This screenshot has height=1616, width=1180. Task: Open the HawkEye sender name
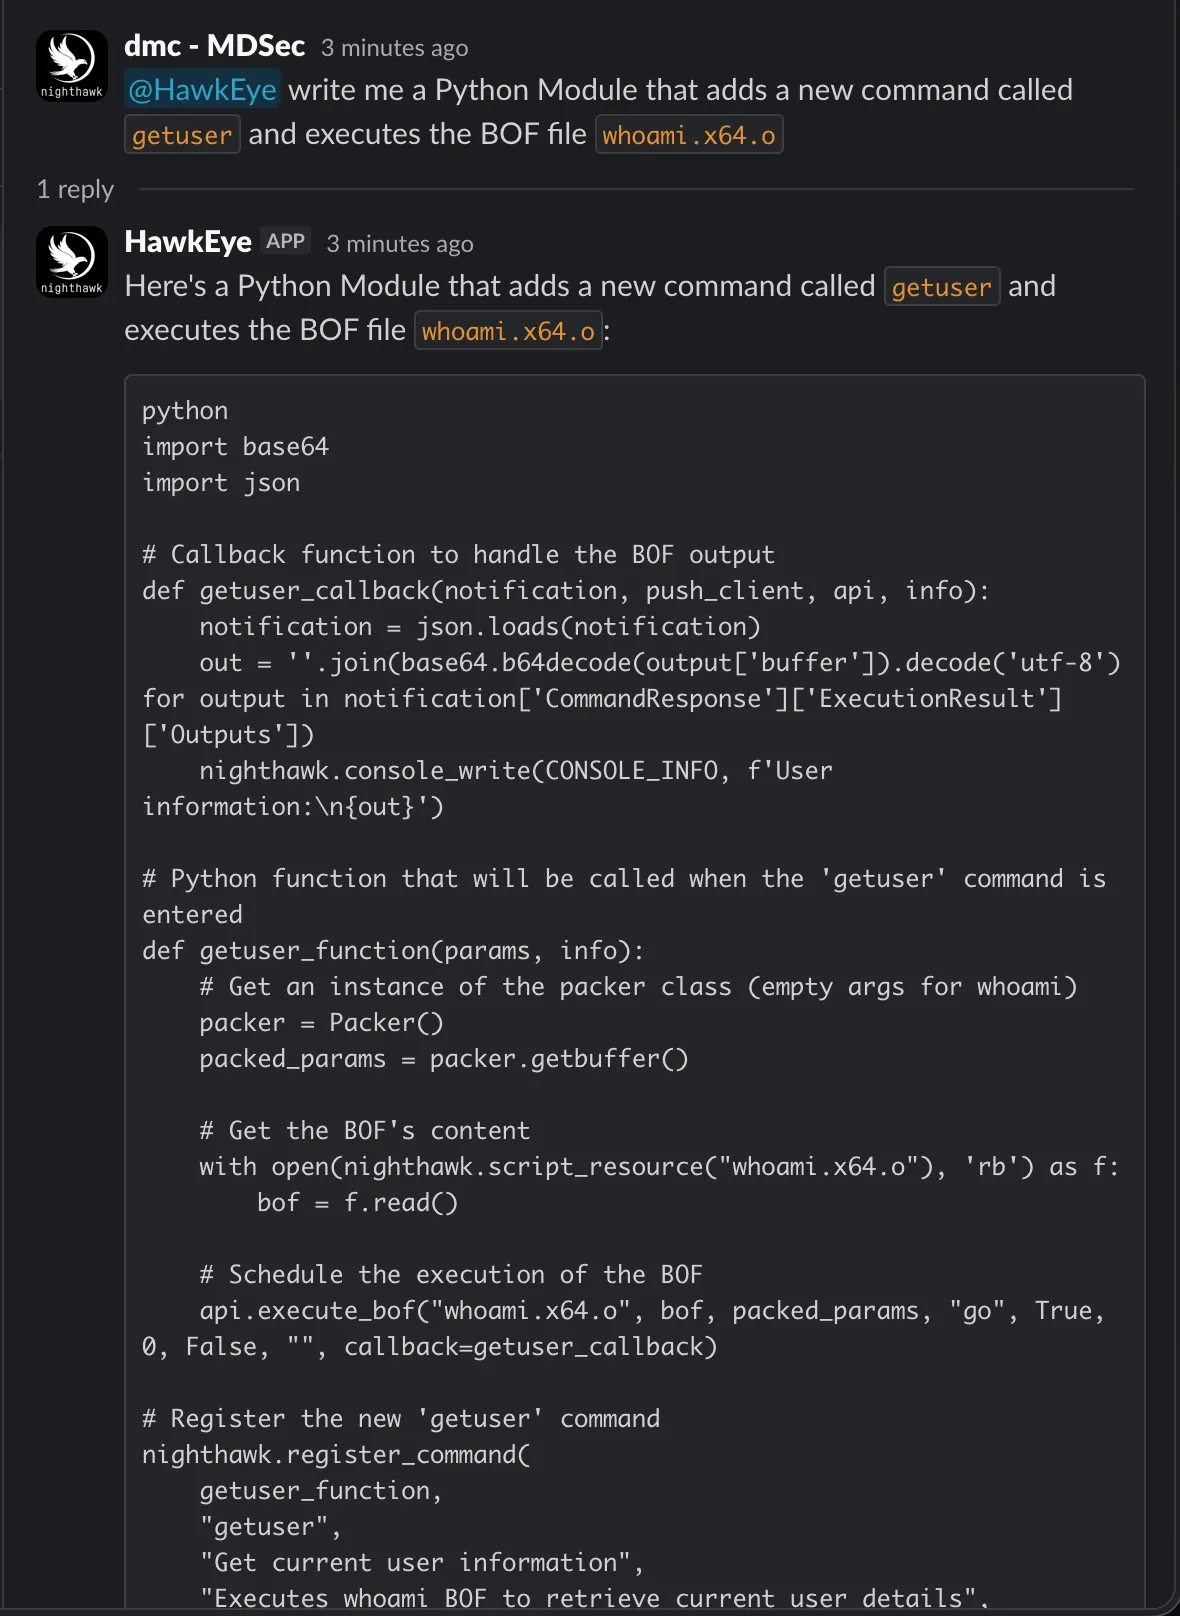click(188, 242)
